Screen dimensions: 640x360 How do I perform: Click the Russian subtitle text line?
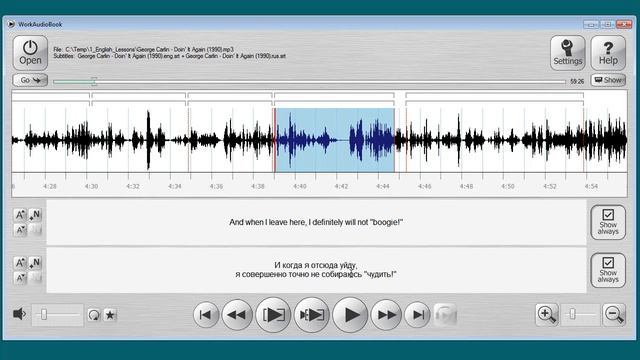(x=316, y=270)
